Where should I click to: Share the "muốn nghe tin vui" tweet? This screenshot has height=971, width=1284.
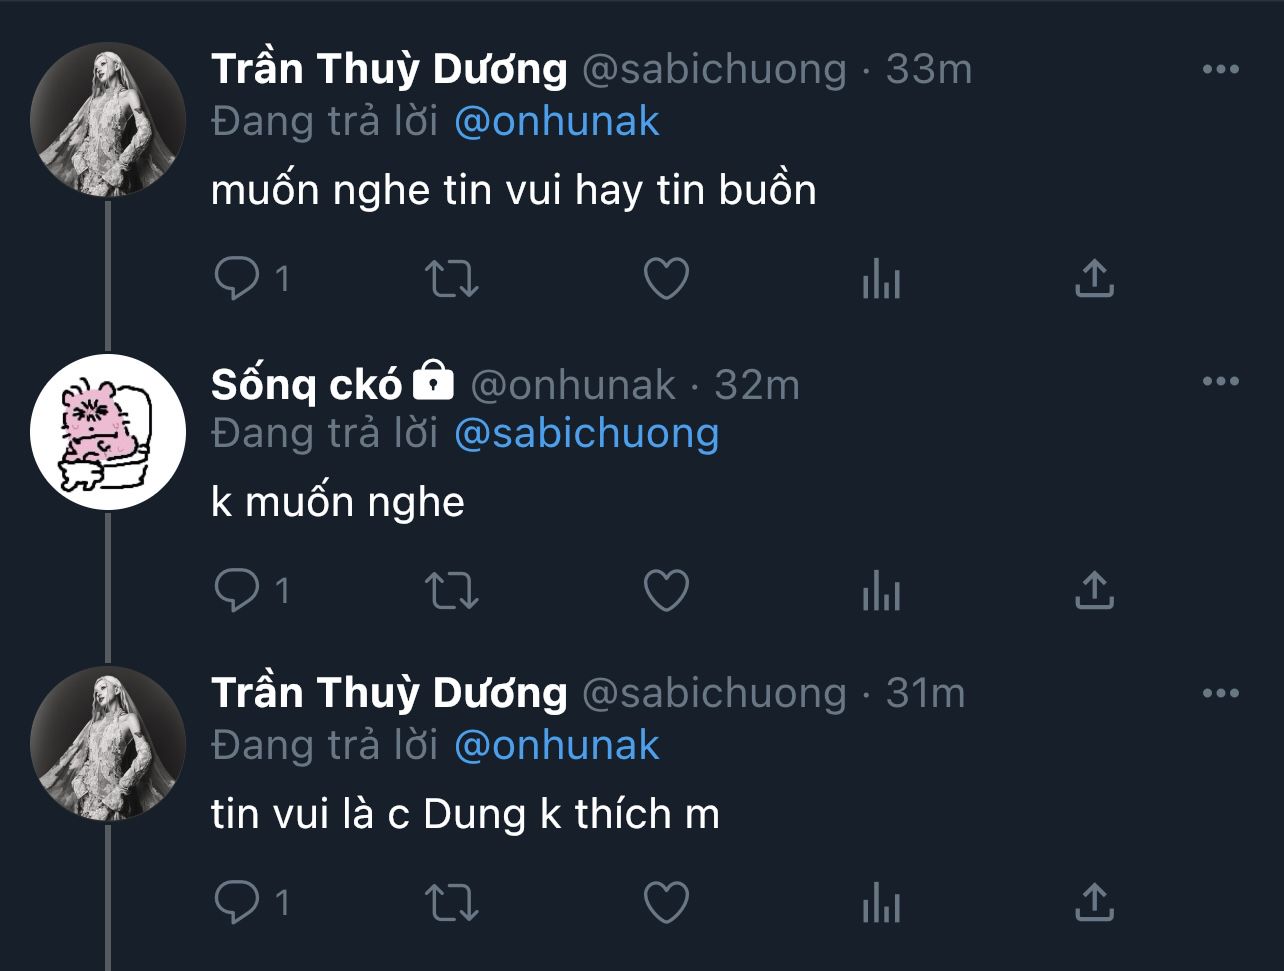coord(1094,279)
